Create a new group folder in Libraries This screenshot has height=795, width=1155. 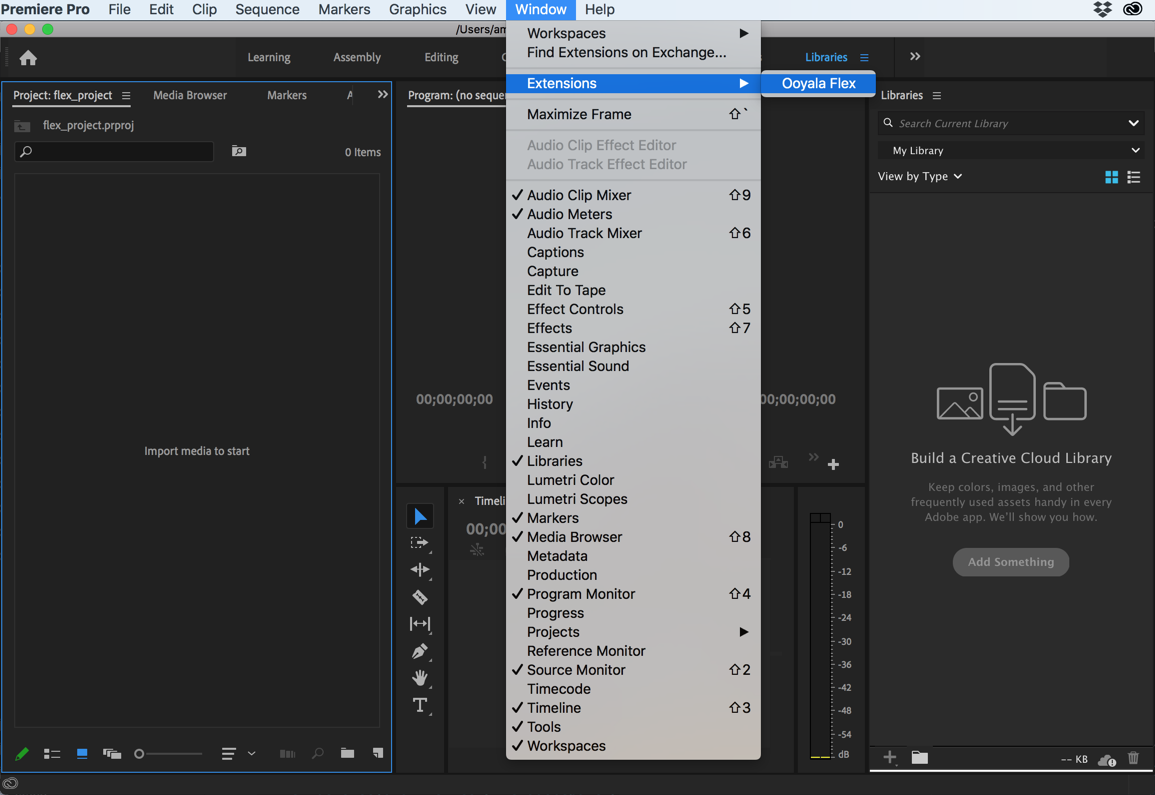(x=919, y=757)
